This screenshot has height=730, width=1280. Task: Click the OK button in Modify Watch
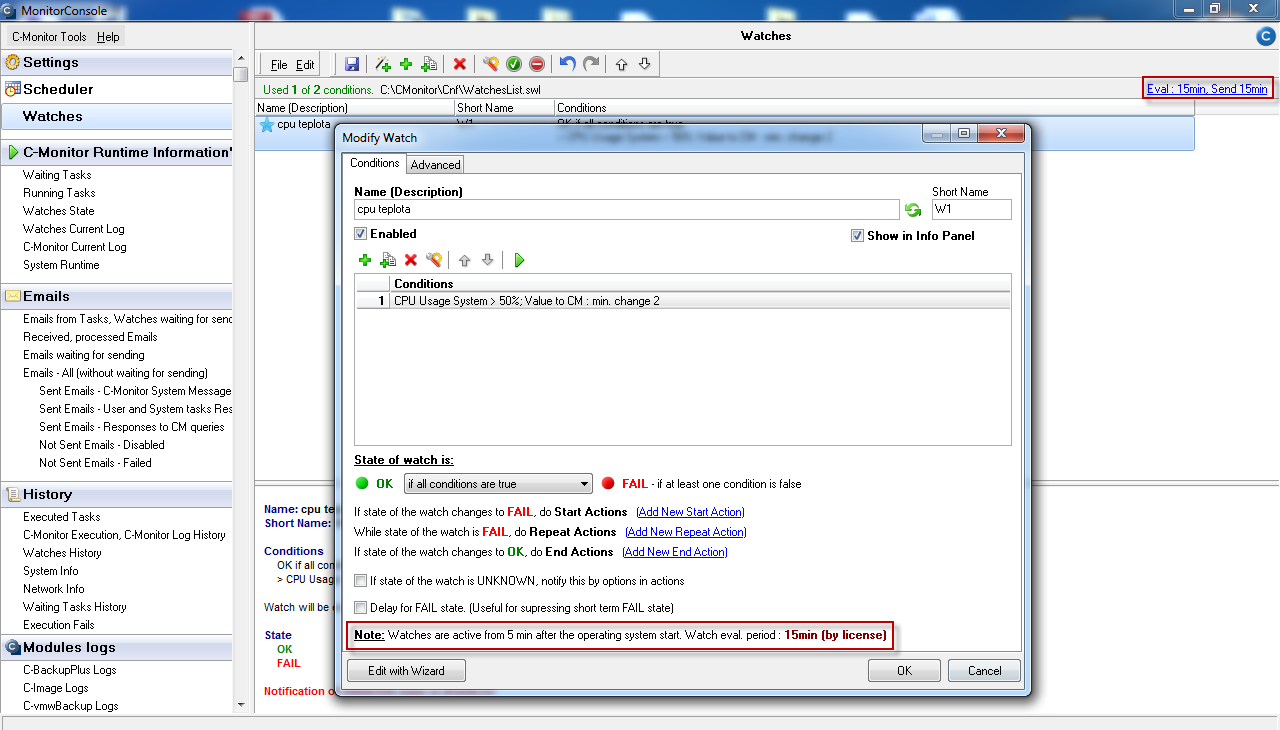904,670
